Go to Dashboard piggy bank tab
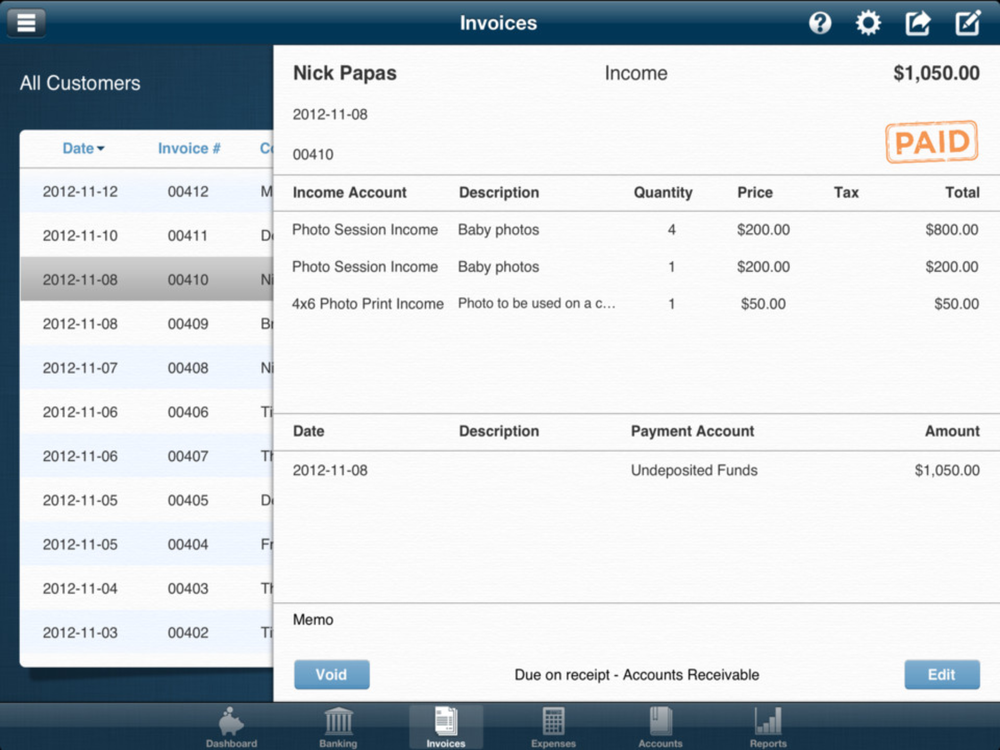The image size is (1000, 750). tap(231, 727)
